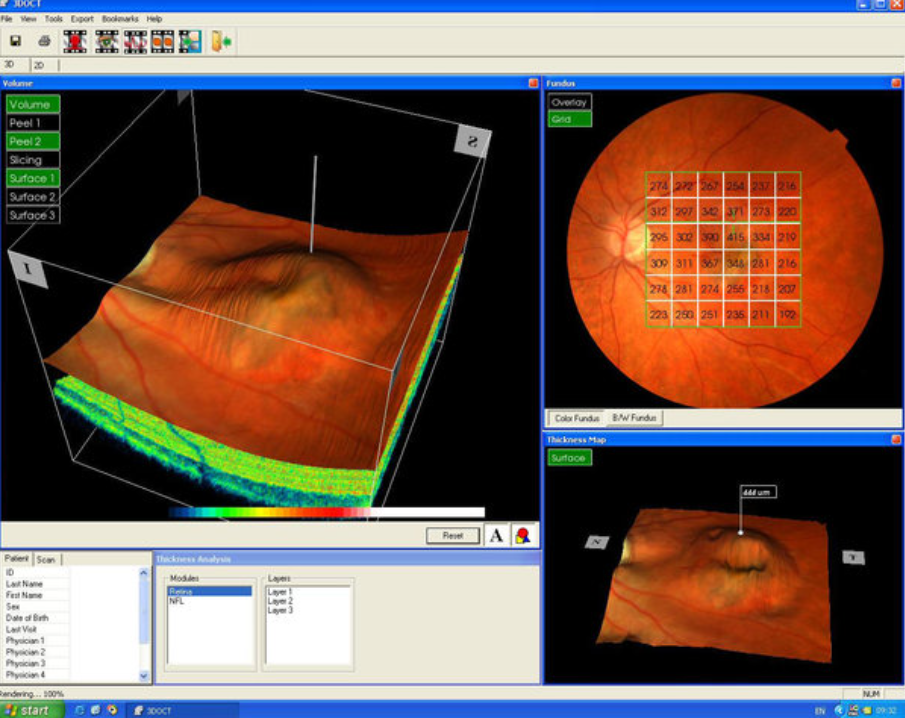This screenshot has height=718, width=905.
Task: Select the B/W Fundus tab
Action: click(x=634, y=417)
